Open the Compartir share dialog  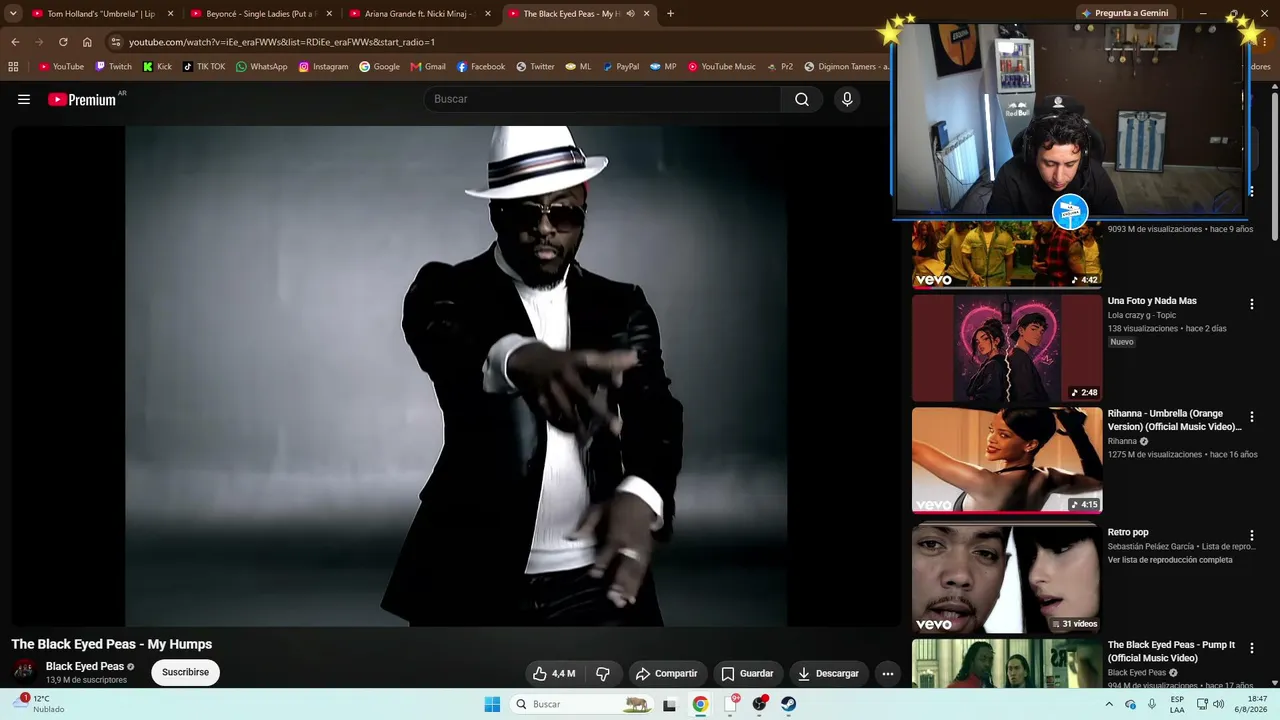pos(667,673)
